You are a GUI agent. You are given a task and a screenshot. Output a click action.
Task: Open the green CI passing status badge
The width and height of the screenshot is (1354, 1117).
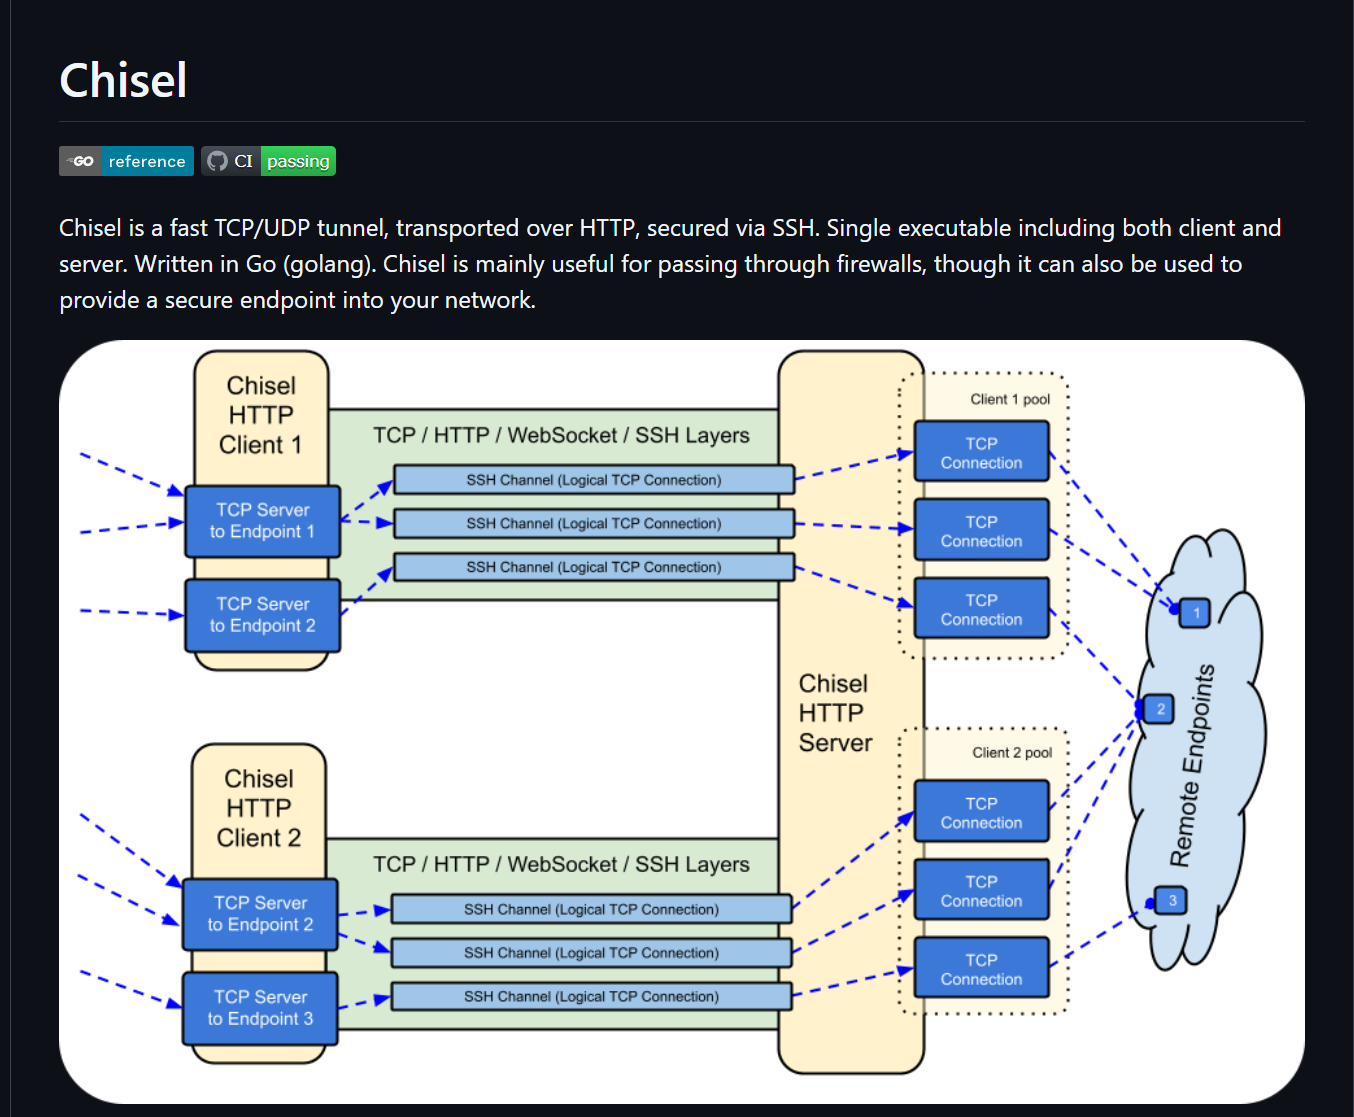297,161
